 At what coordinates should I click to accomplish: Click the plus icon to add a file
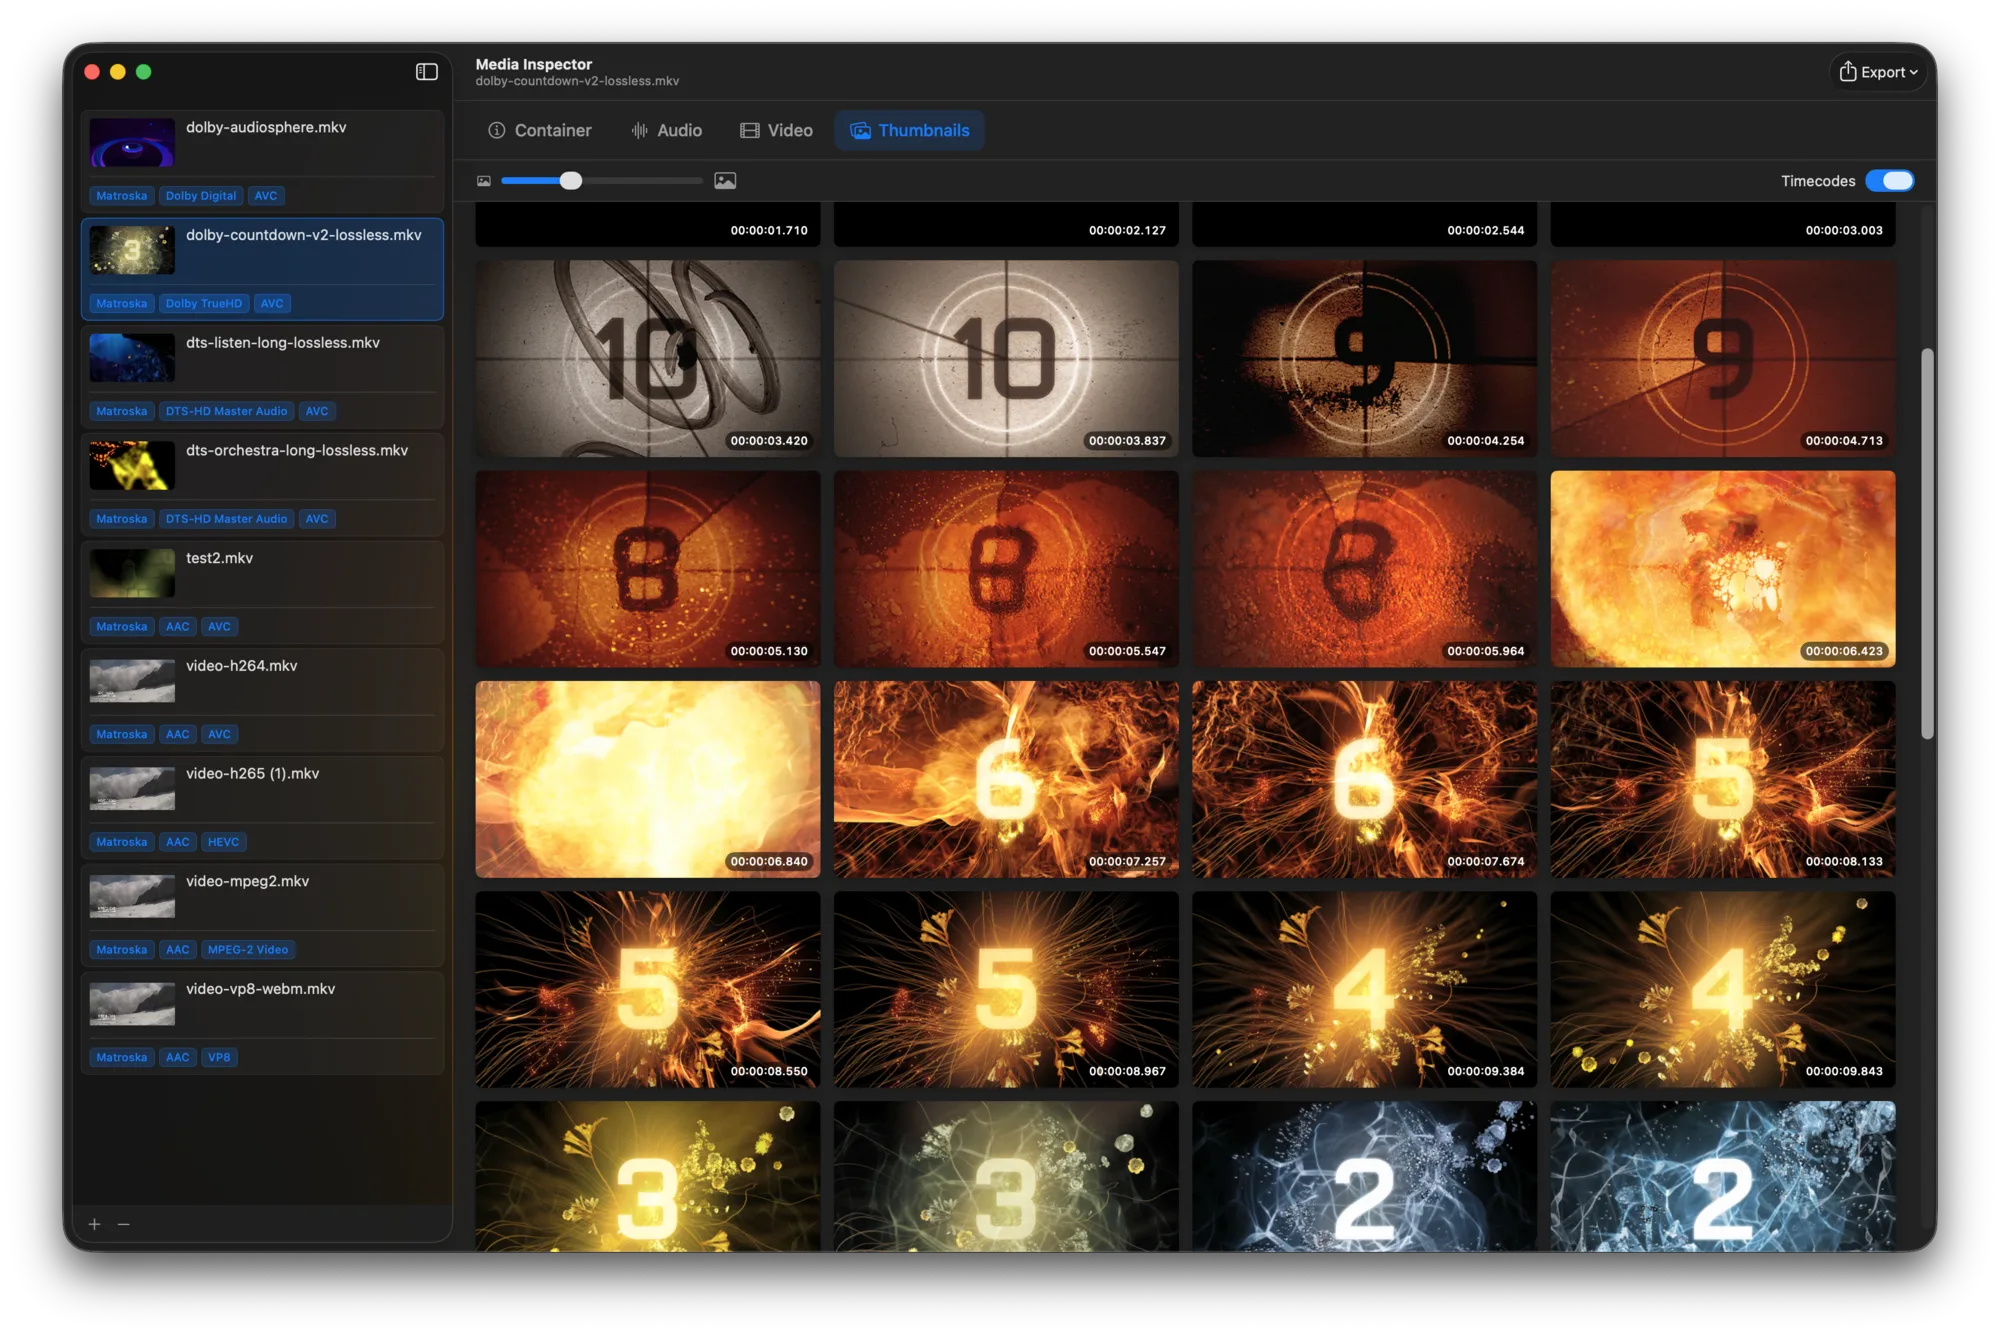click(95, 1224)
